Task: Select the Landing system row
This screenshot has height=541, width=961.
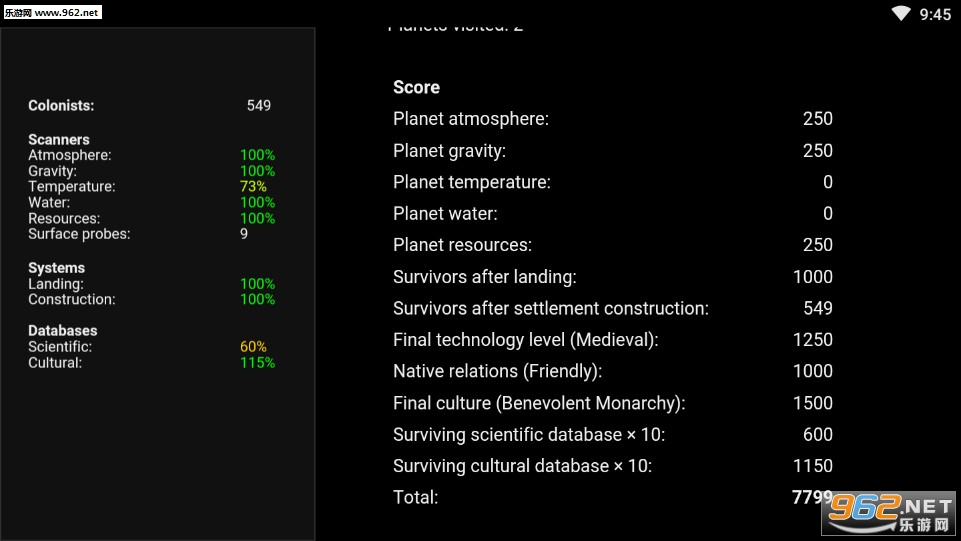Action: [150, 284]
